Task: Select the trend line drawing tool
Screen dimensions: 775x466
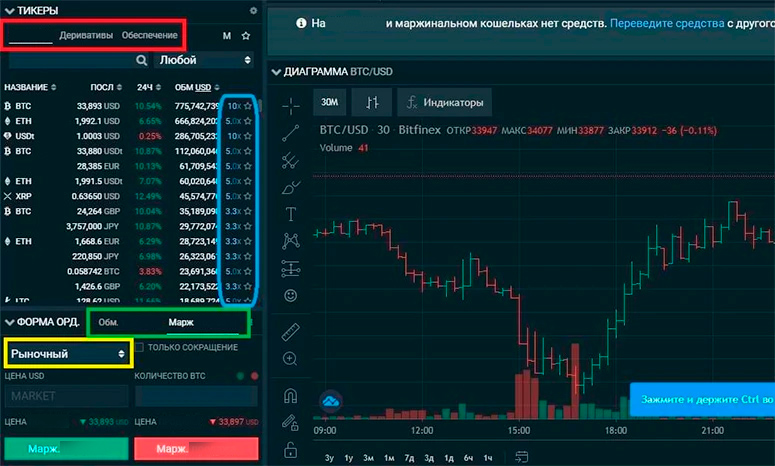Action: [x=291, y=132]
